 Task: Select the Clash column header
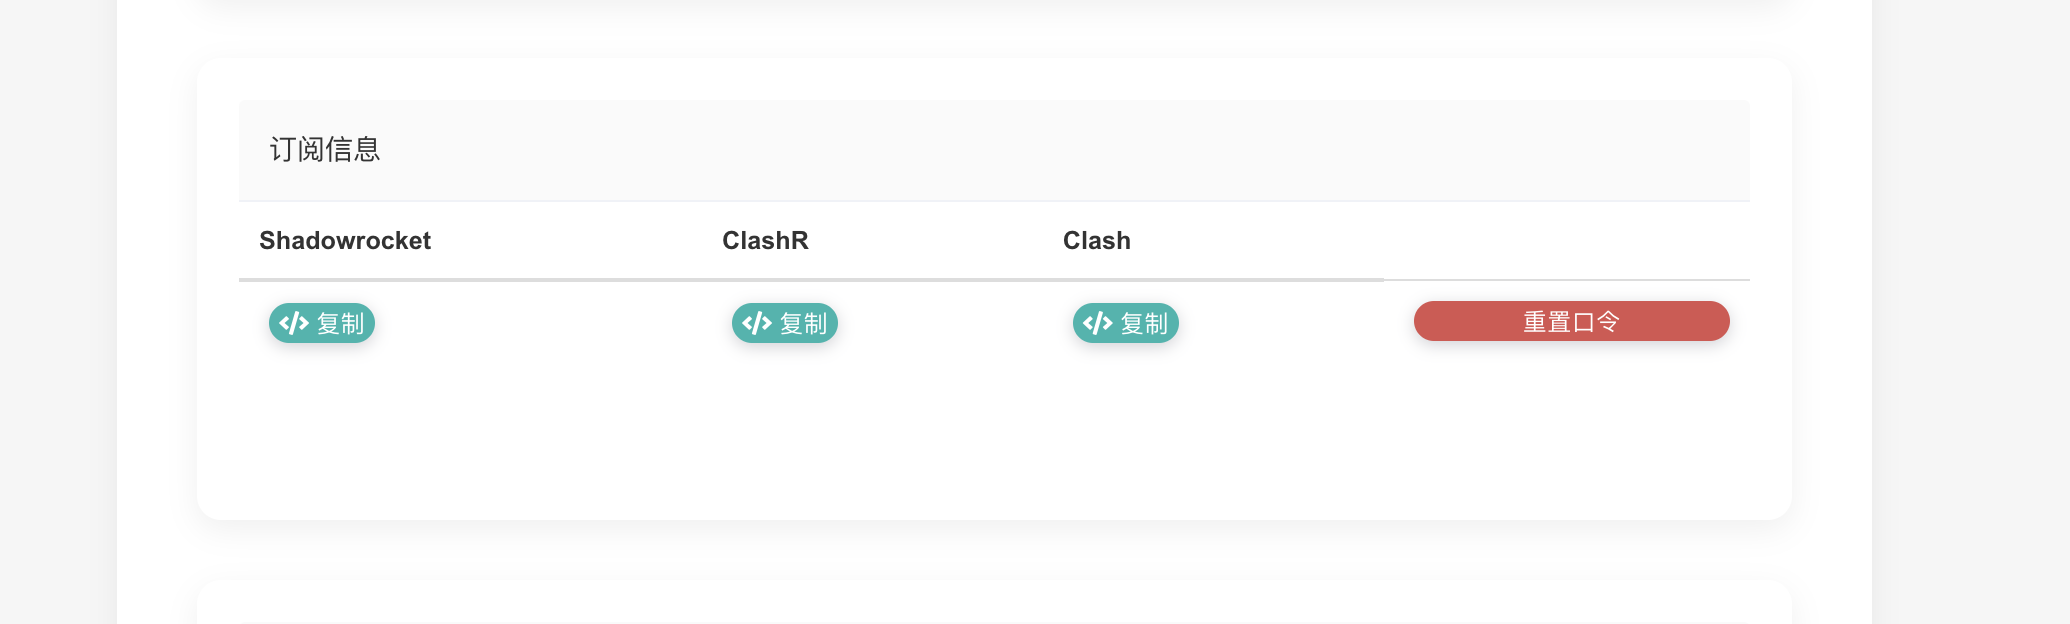coord(1096,240)
